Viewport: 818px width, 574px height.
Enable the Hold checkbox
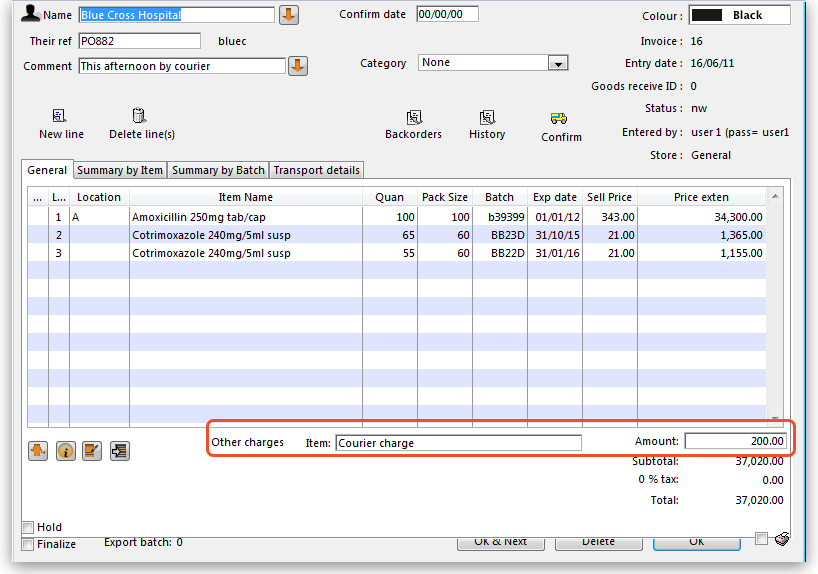click(x=28, y=527)
